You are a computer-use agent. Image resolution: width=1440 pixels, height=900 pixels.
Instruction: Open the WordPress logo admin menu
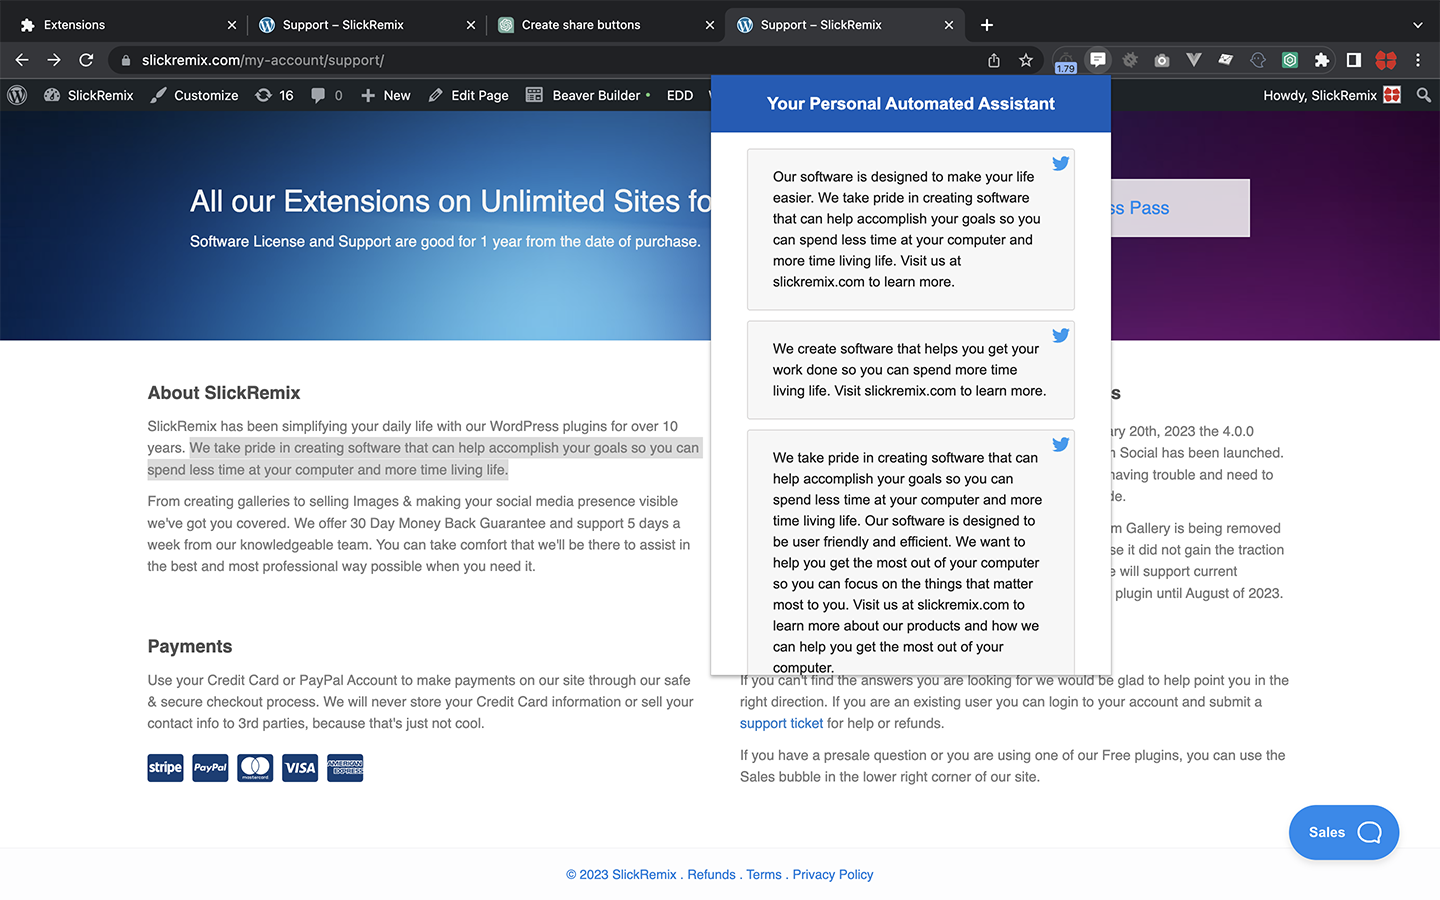(17, 95)
